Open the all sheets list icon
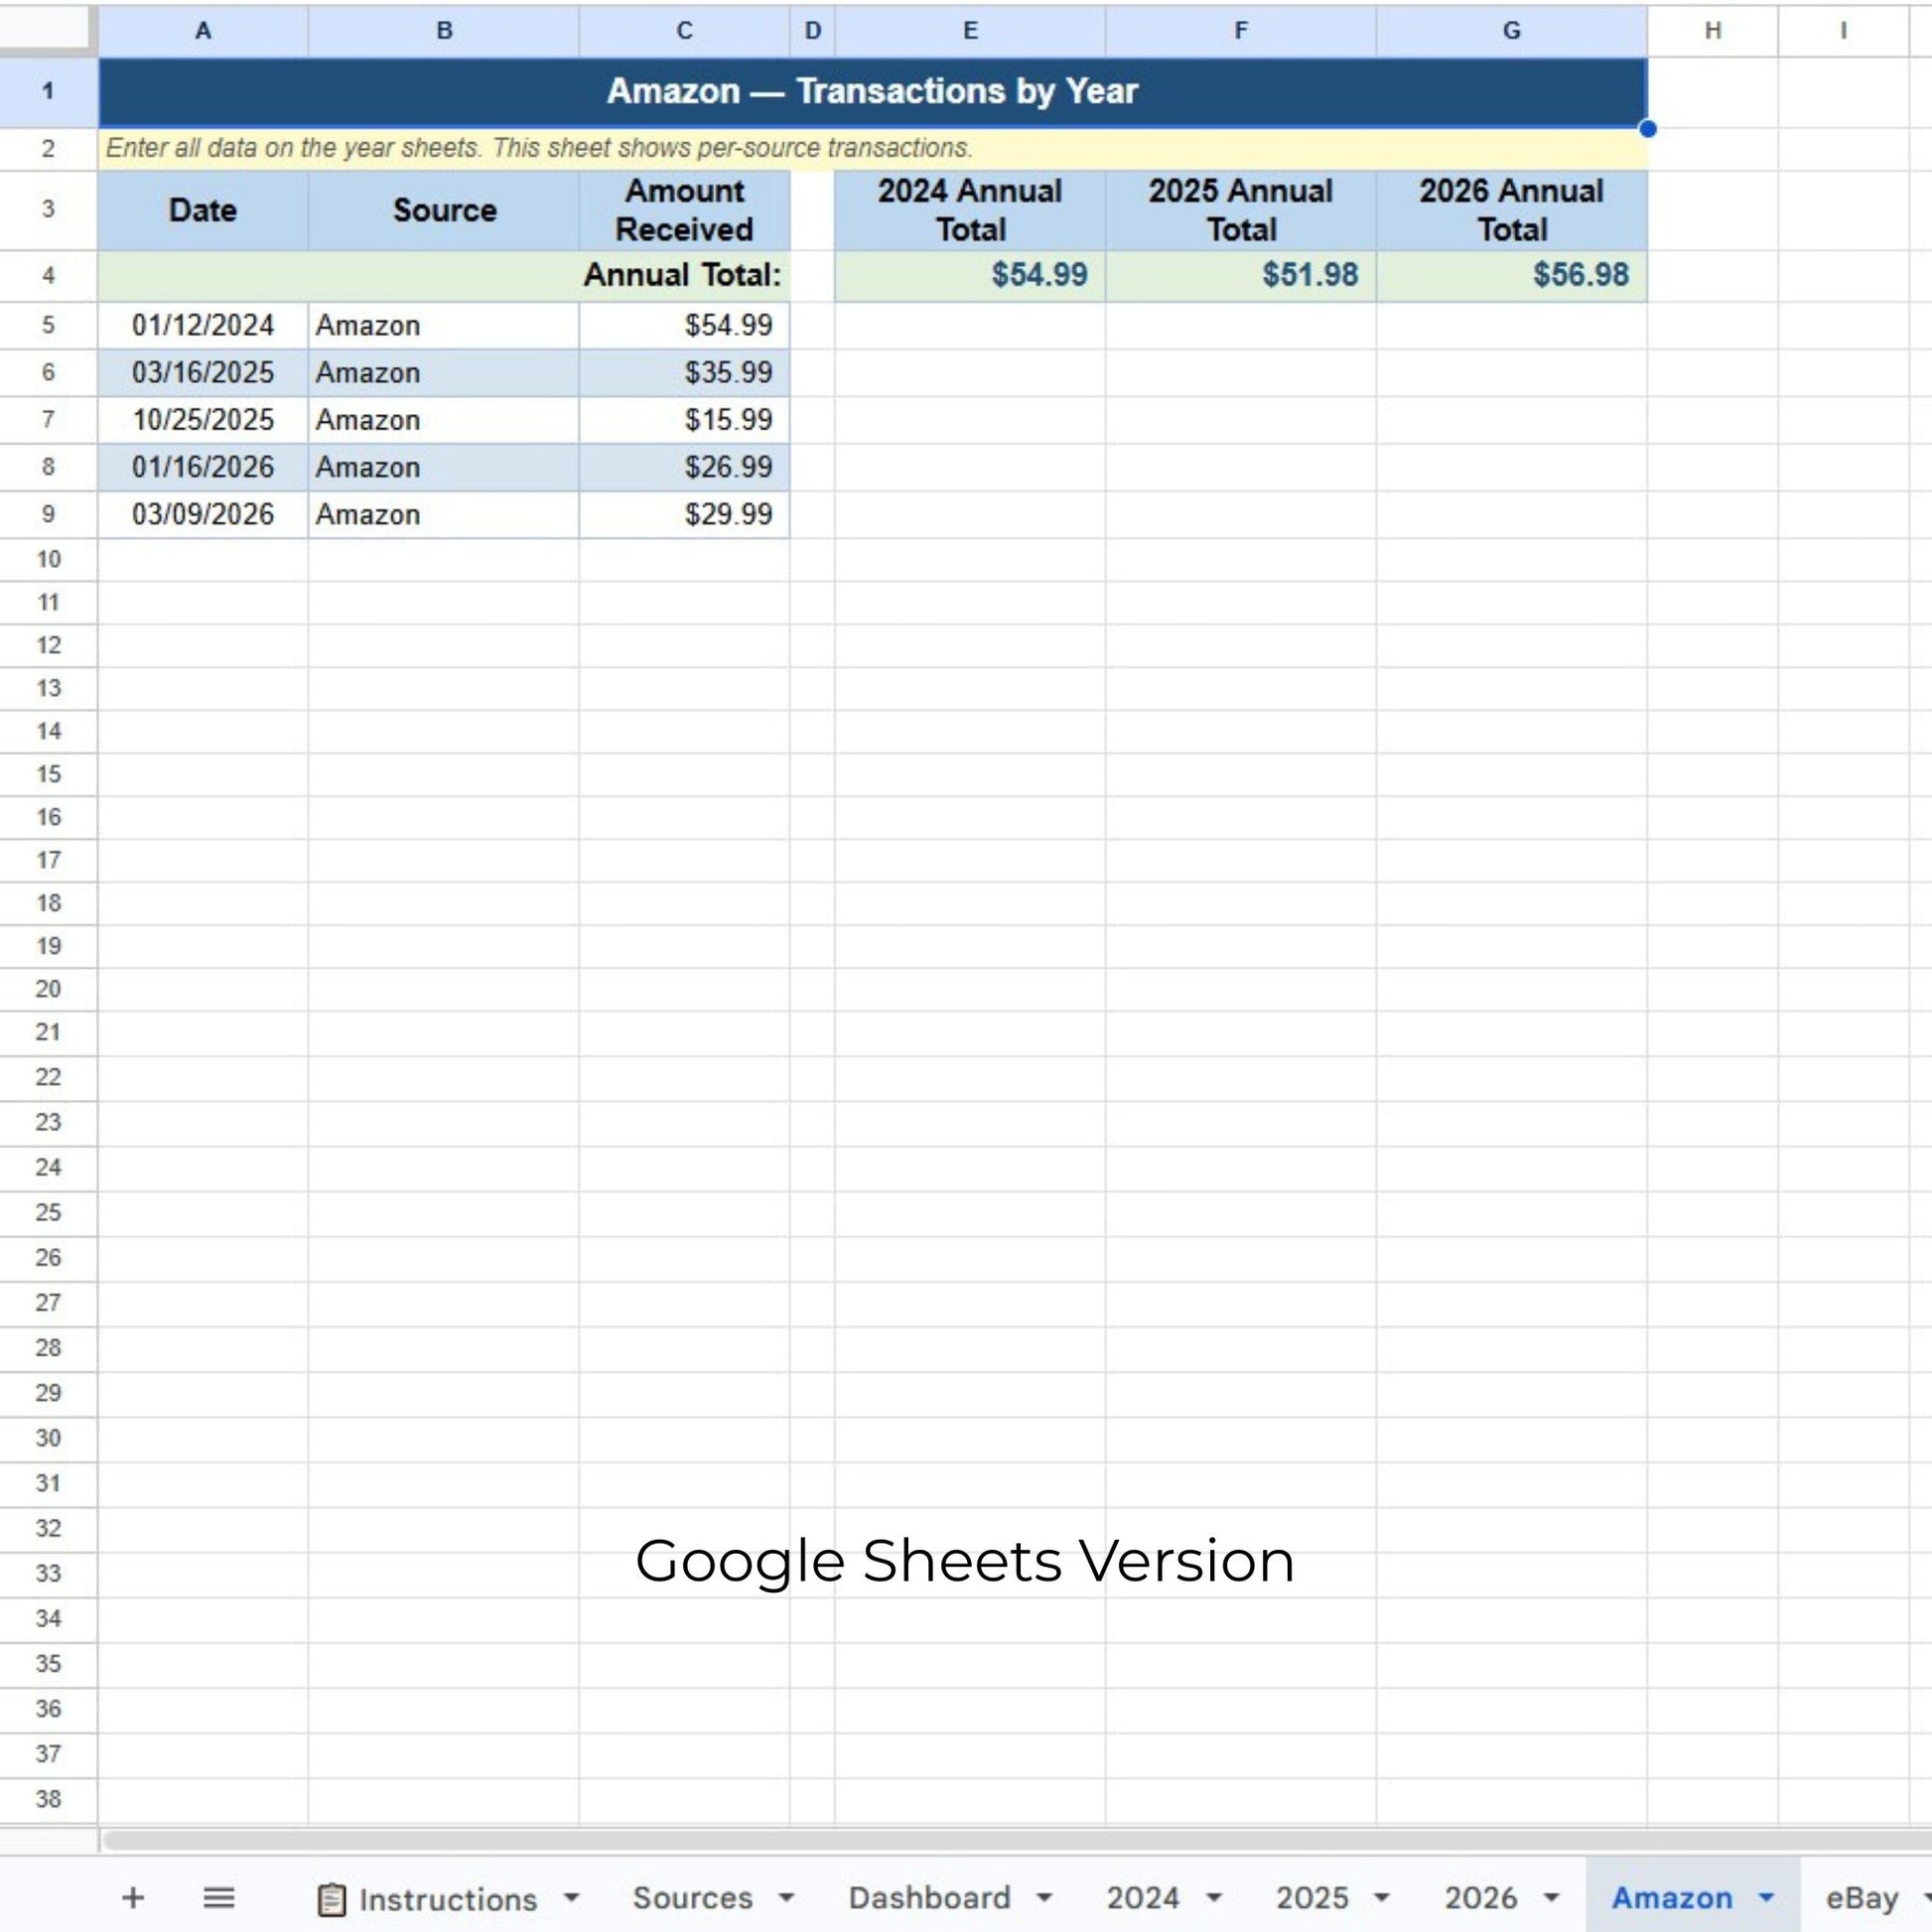Screen dimensions: 1932x1932 (219, 1897)
